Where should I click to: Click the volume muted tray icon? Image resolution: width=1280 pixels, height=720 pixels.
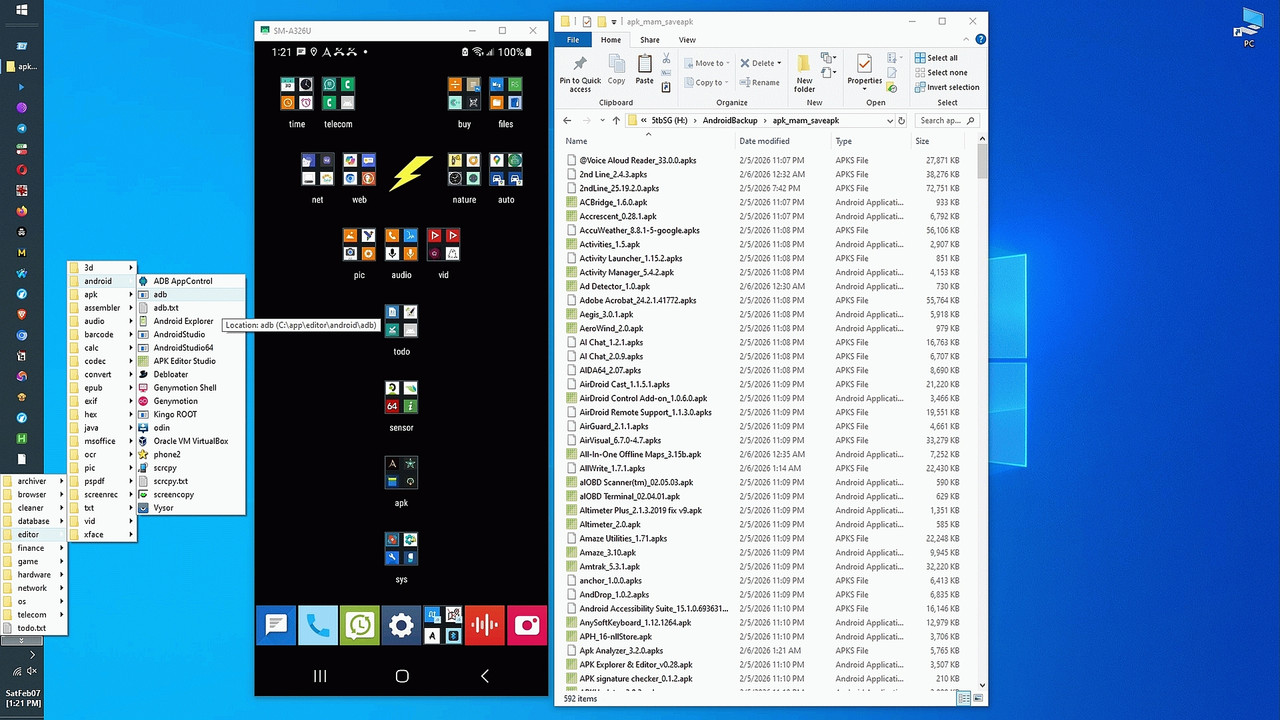(32, 671)
